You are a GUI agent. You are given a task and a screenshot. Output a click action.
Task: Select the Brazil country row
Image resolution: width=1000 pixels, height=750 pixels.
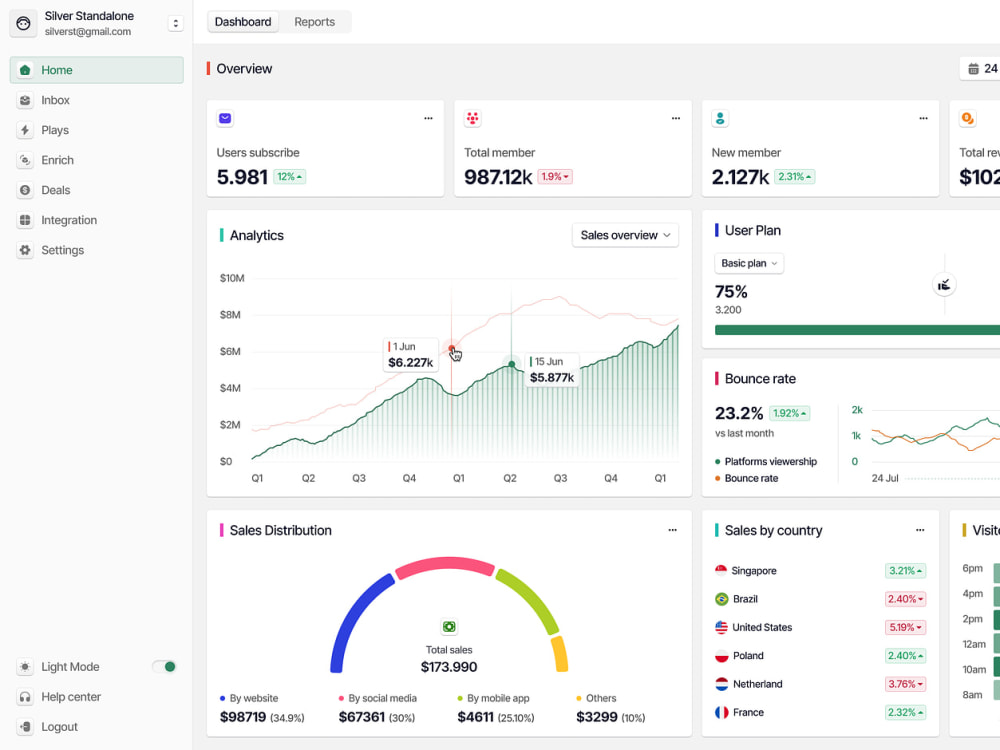coord(820,599)
